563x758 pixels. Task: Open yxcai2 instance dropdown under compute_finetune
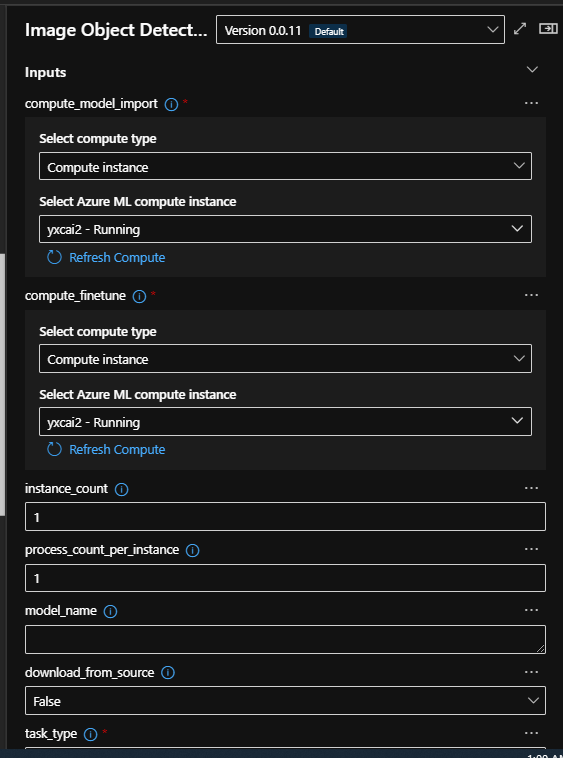point(285,422)
